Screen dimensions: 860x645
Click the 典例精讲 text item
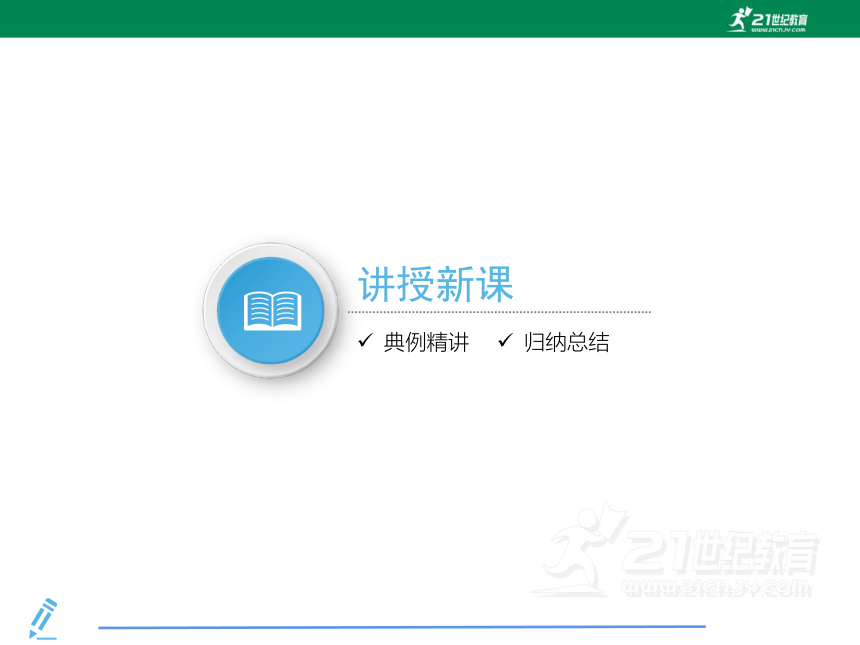pyautogui.click(x=426, y=342)
